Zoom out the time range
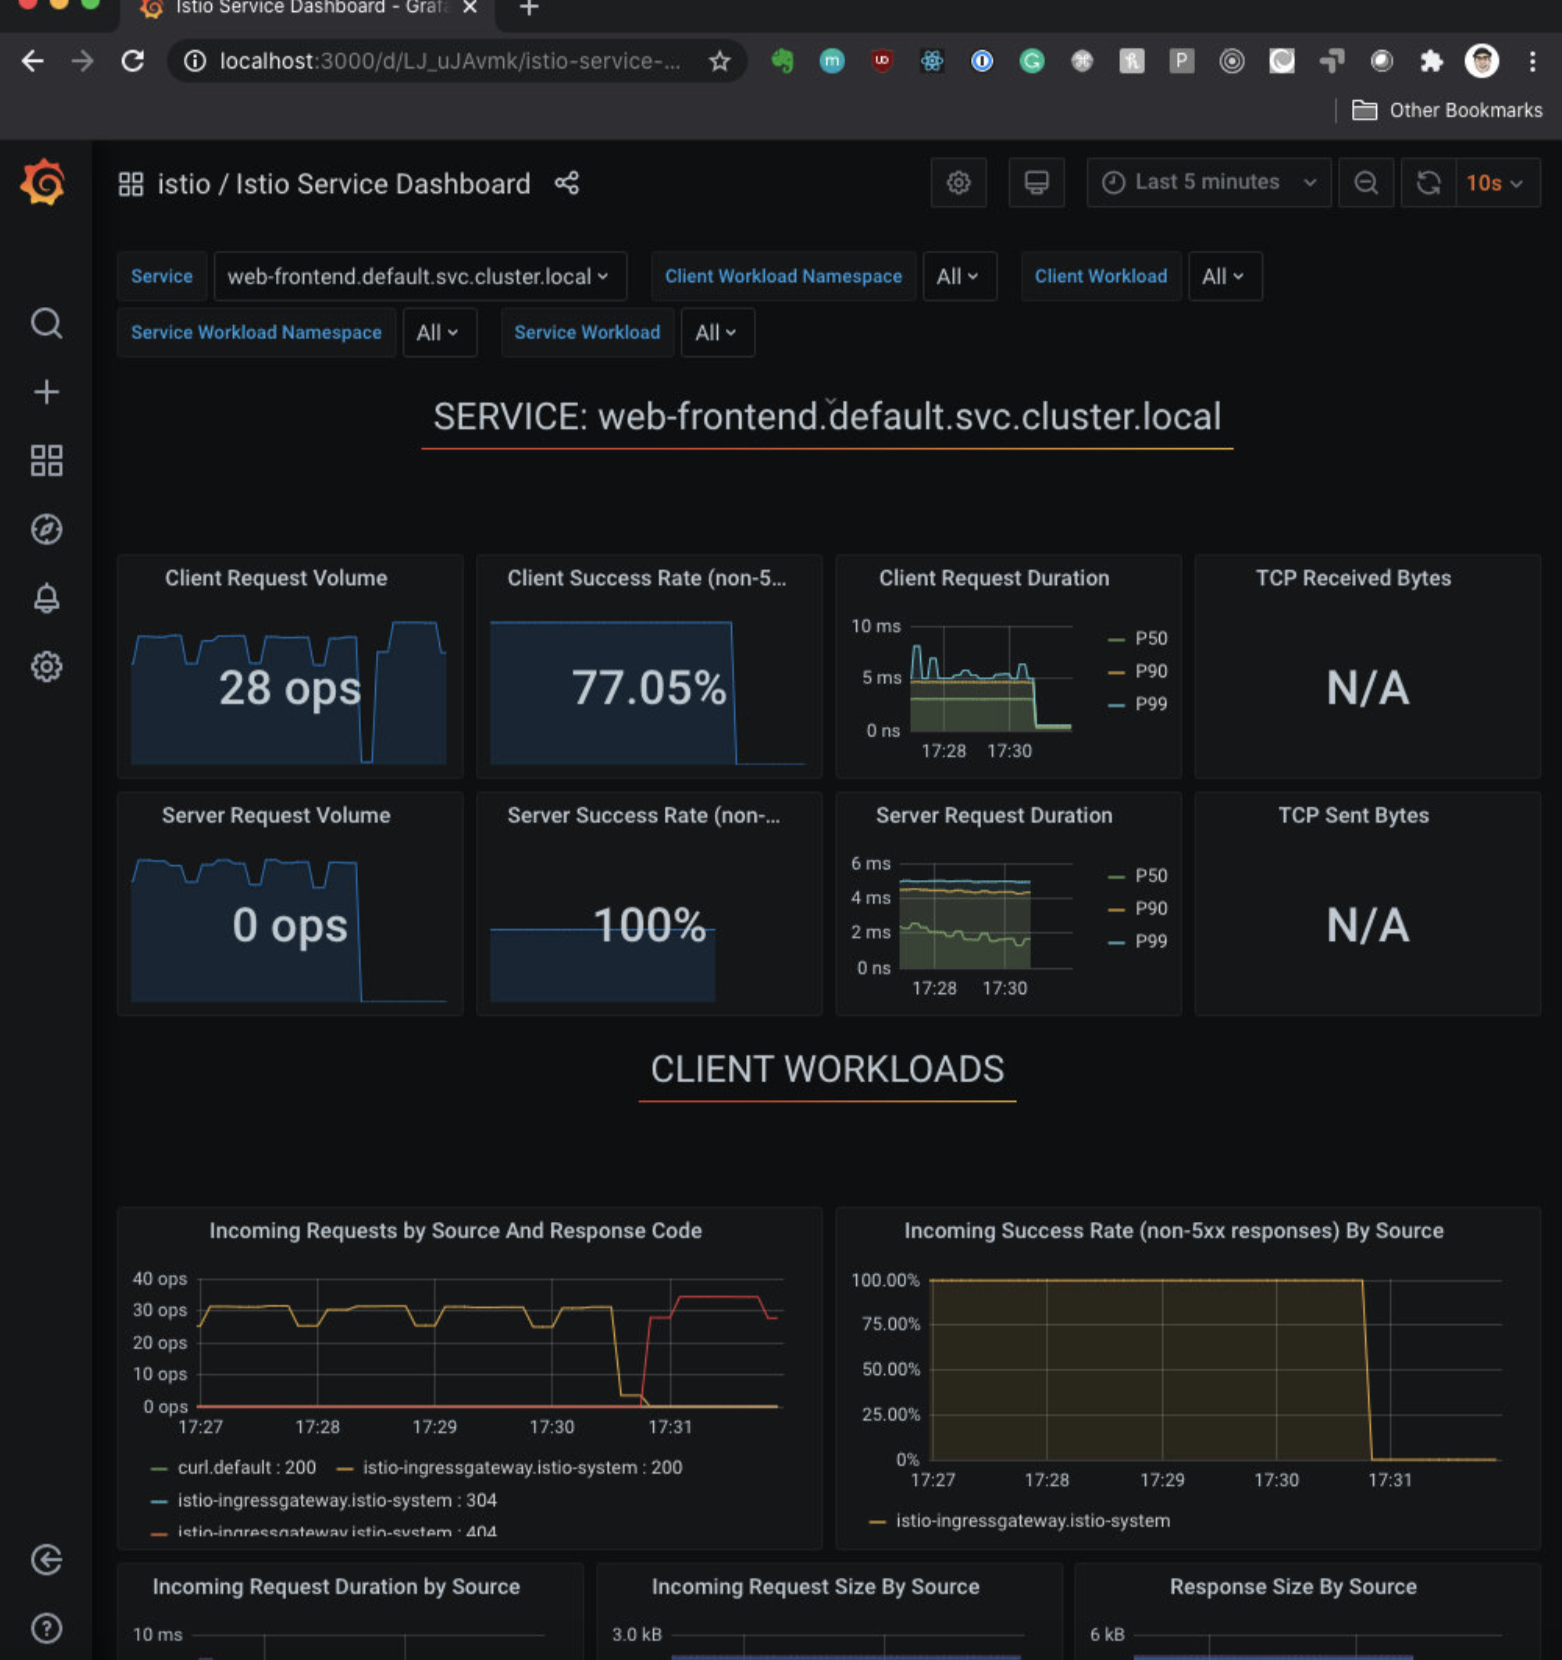The height and width of the screenshot is (1660, 1562). [1366, 183]
